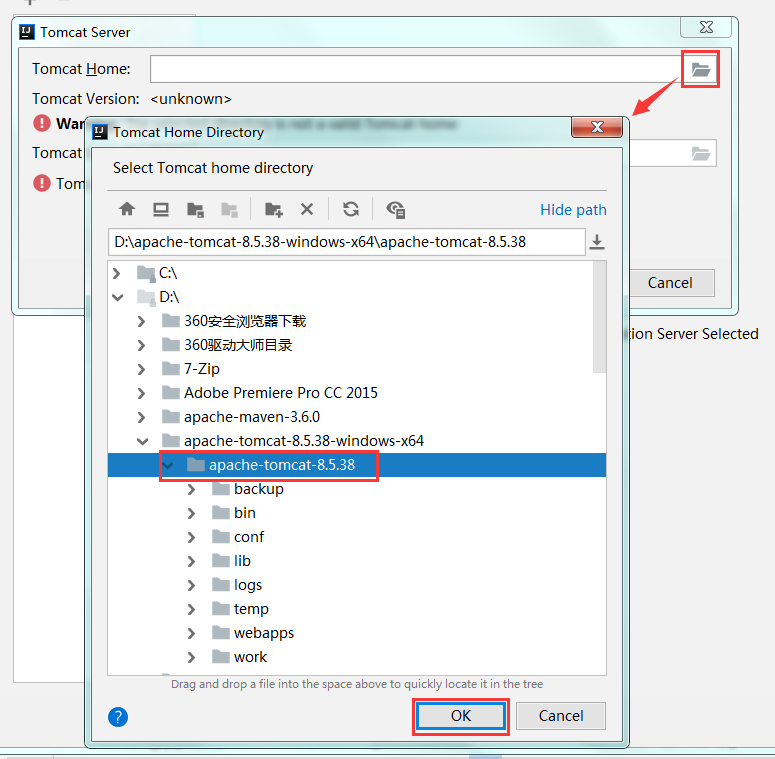This screenshot has width=775, height=759.
Task: Expand the temp folder
Action: tap(191, 609)
